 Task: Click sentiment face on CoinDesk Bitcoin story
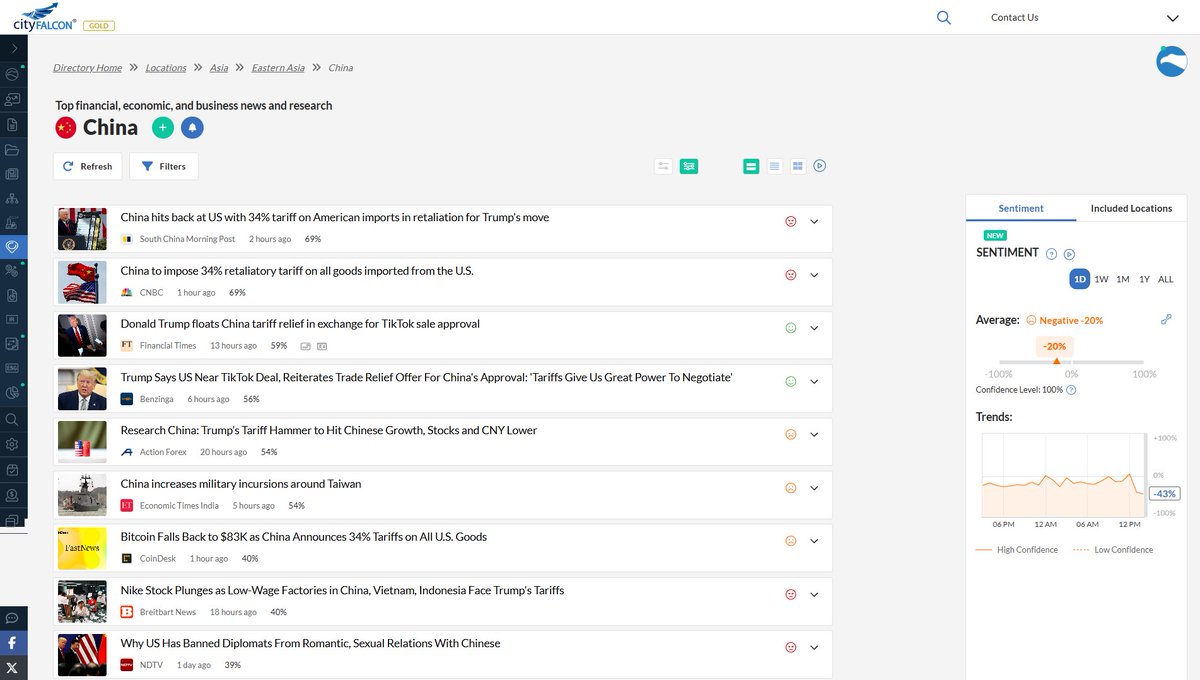(791, 541)
